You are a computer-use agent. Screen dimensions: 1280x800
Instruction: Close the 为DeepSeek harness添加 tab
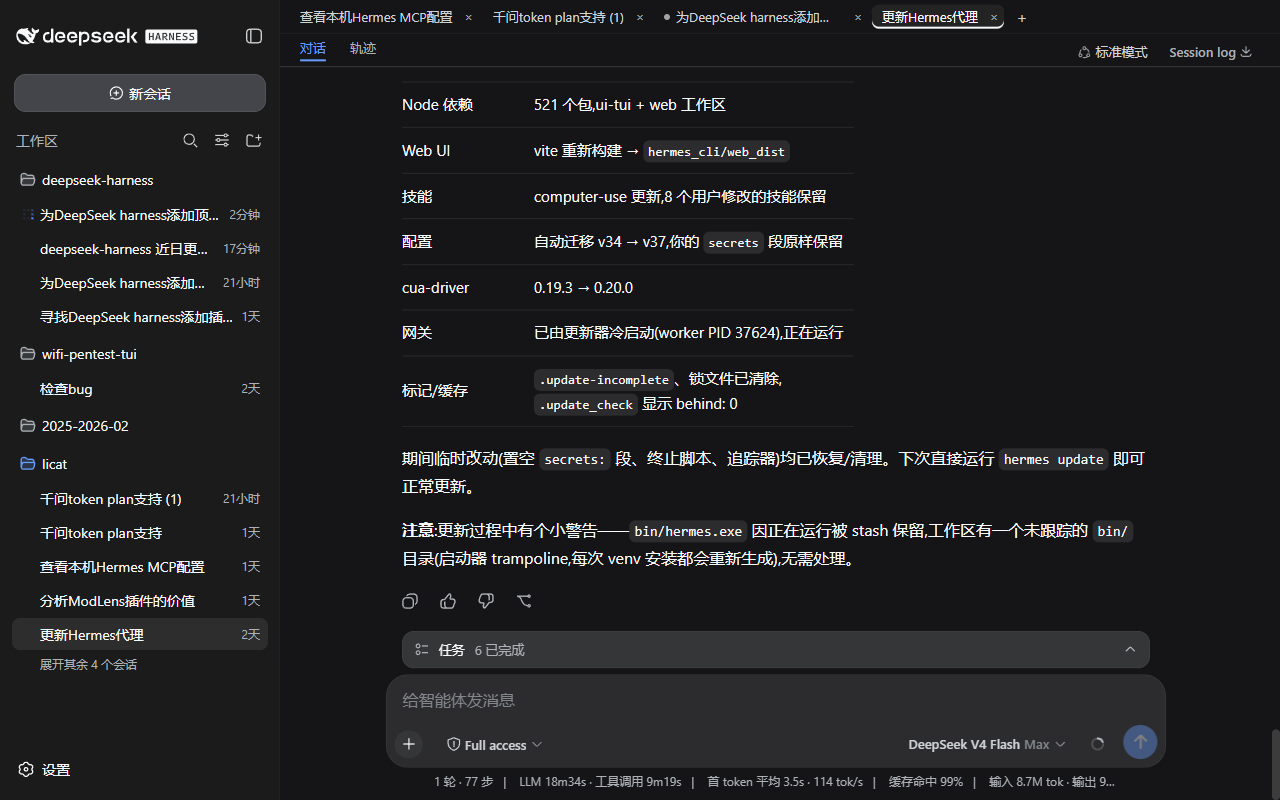coord(858,18)
